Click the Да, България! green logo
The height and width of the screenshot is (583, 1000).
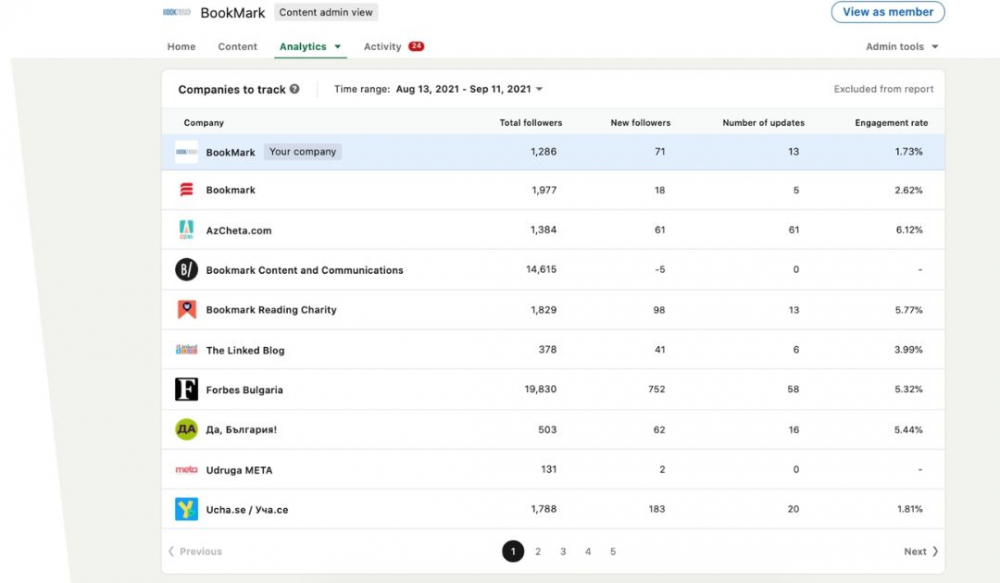(186, 429)
